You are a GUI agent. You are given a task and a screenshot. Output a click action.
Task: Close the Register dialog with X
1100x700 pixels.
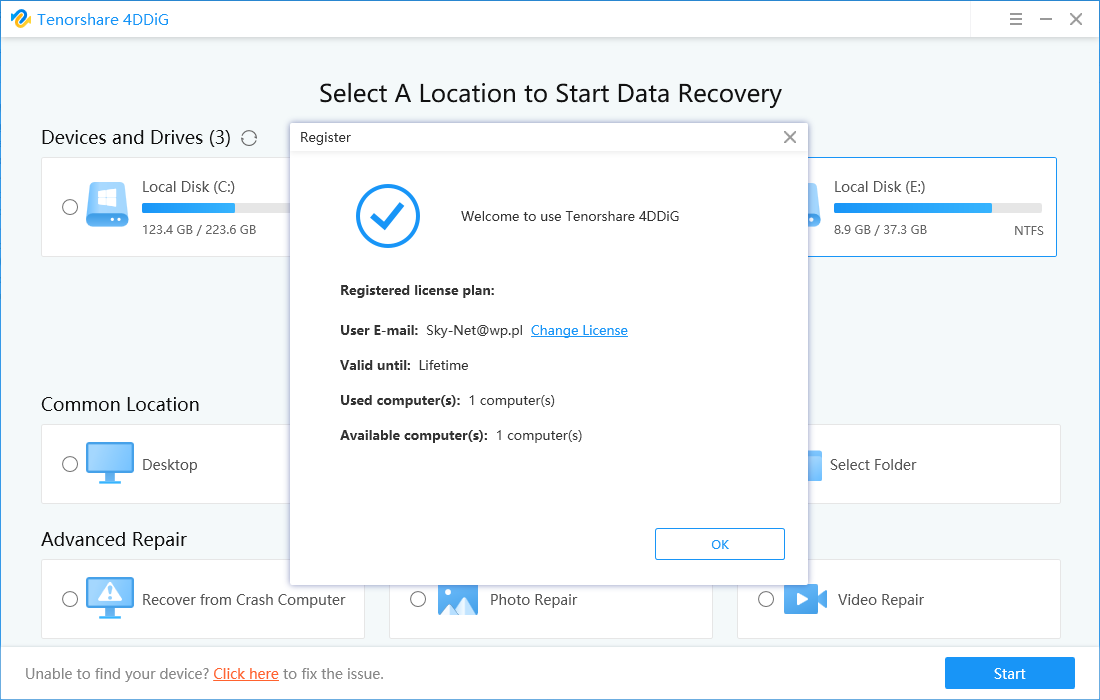(x=790, y=137)
